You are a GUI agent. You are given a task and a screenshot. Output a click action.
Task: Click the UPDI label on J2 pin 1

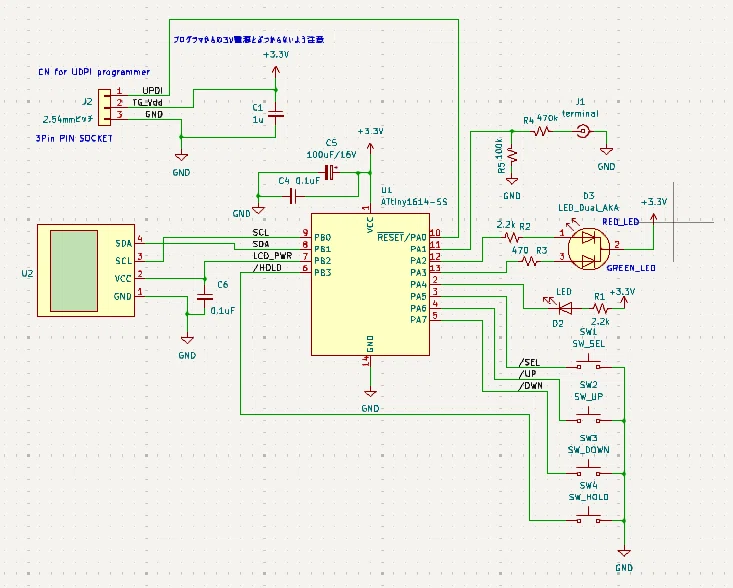[x=152, y=91]
